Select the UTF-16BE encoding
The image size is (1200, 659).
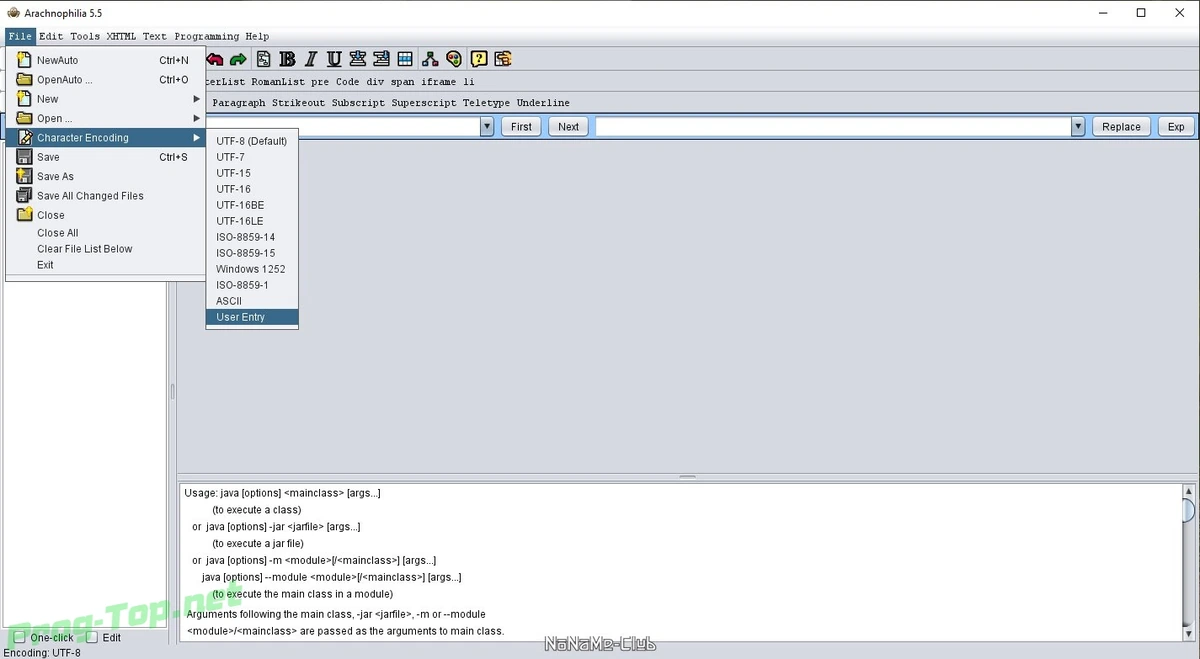click(x=252, y=205)
